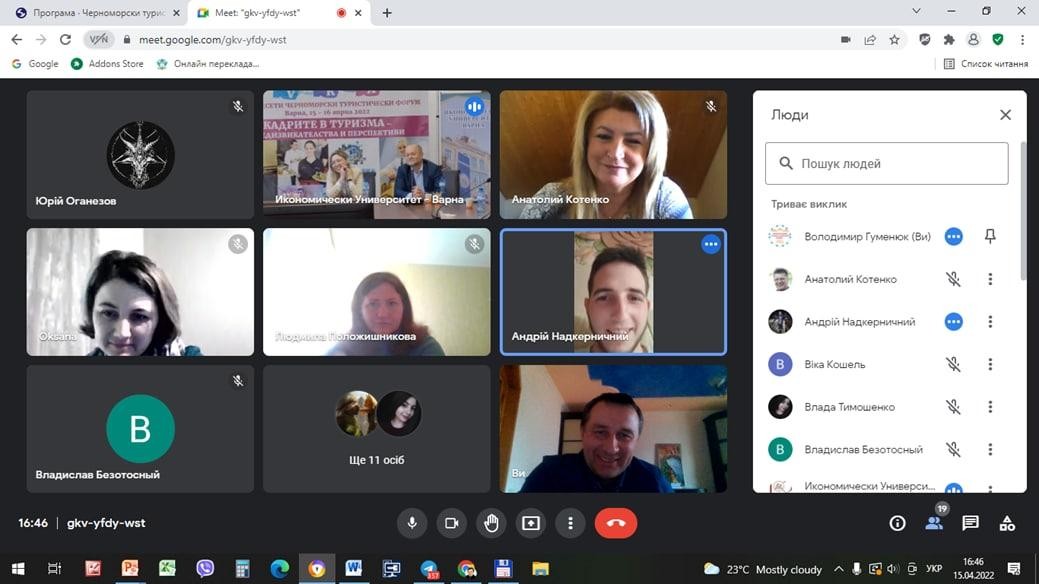Leave the call with red hang-up button
Viewport: 1039px width, 584px height.
pos(616,523)
